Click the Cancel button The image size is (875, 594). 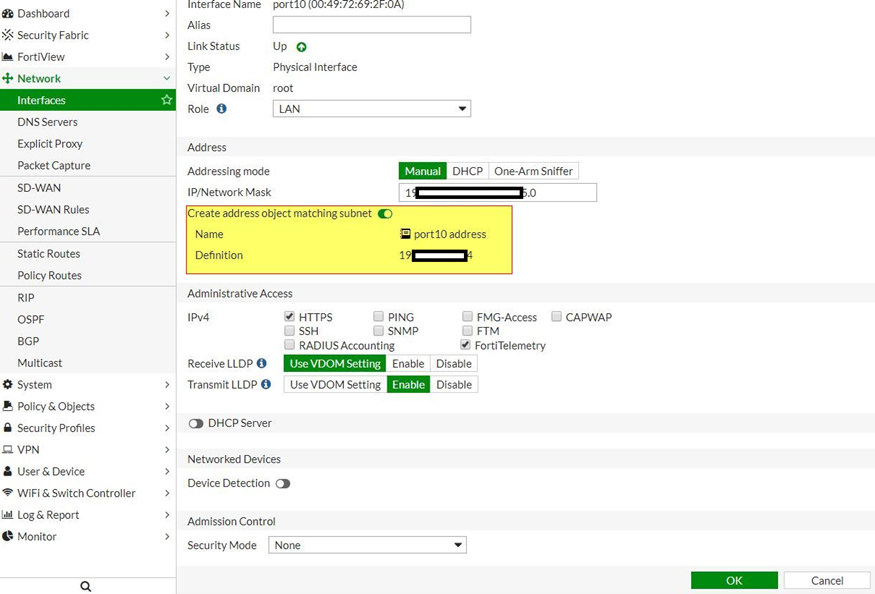pyautogui.click(x=827, y=581)
